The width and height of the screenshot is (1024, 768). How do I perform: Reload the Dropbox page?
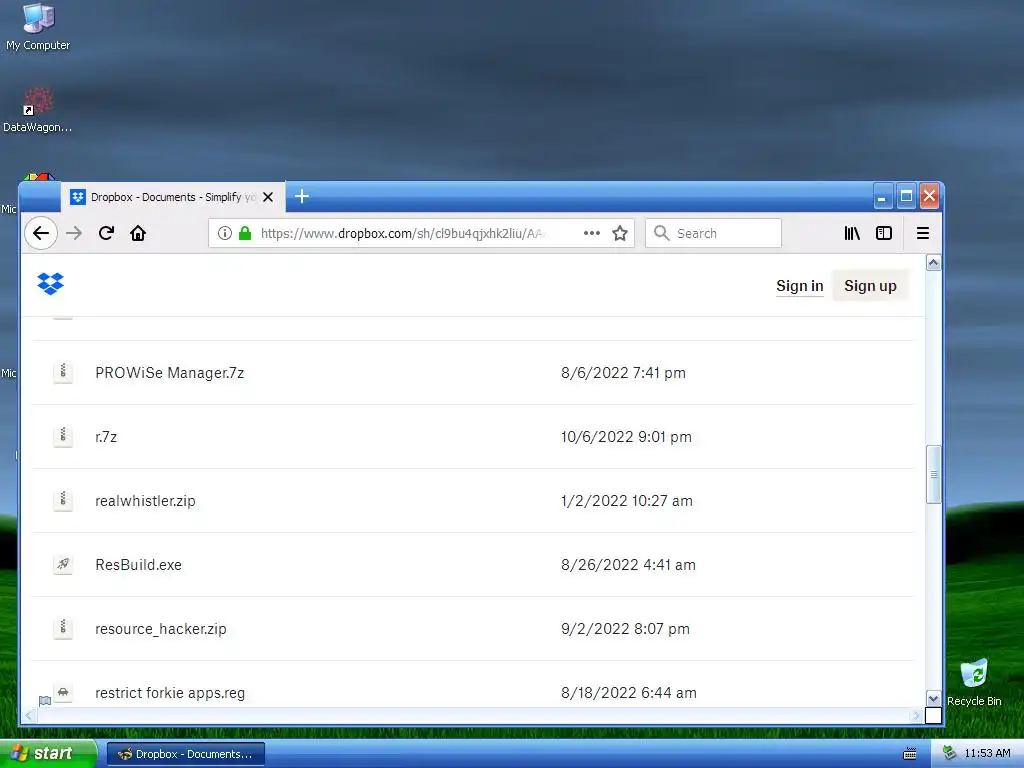[x=106, y=233]
